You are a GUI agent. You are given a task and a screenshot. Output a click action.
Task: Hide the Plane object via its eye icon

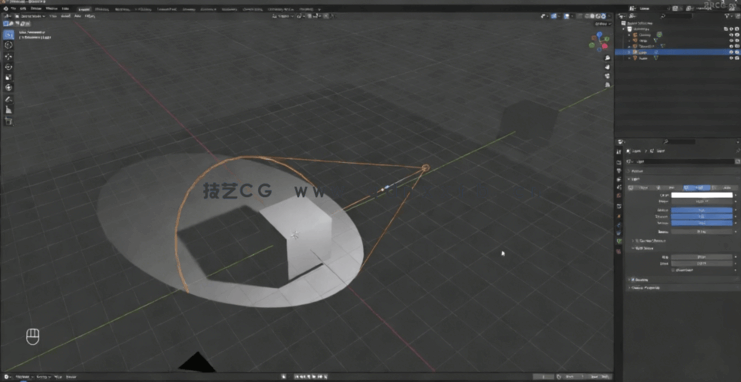click(x=731, y=58)
